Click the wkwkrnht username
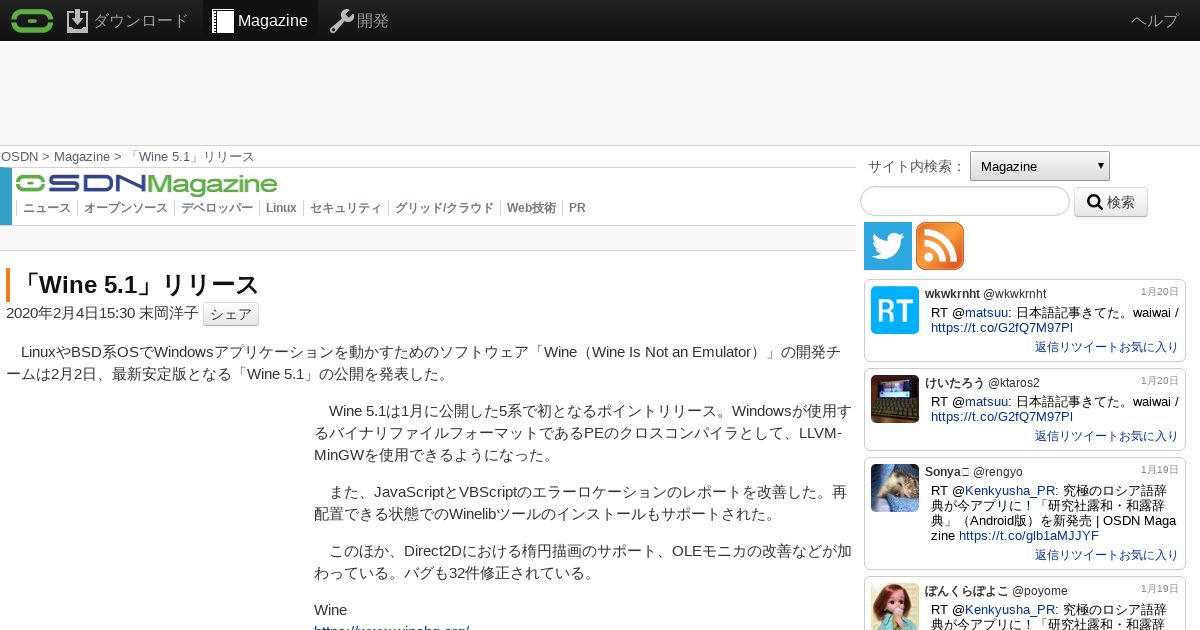 [x=952, y=293]
